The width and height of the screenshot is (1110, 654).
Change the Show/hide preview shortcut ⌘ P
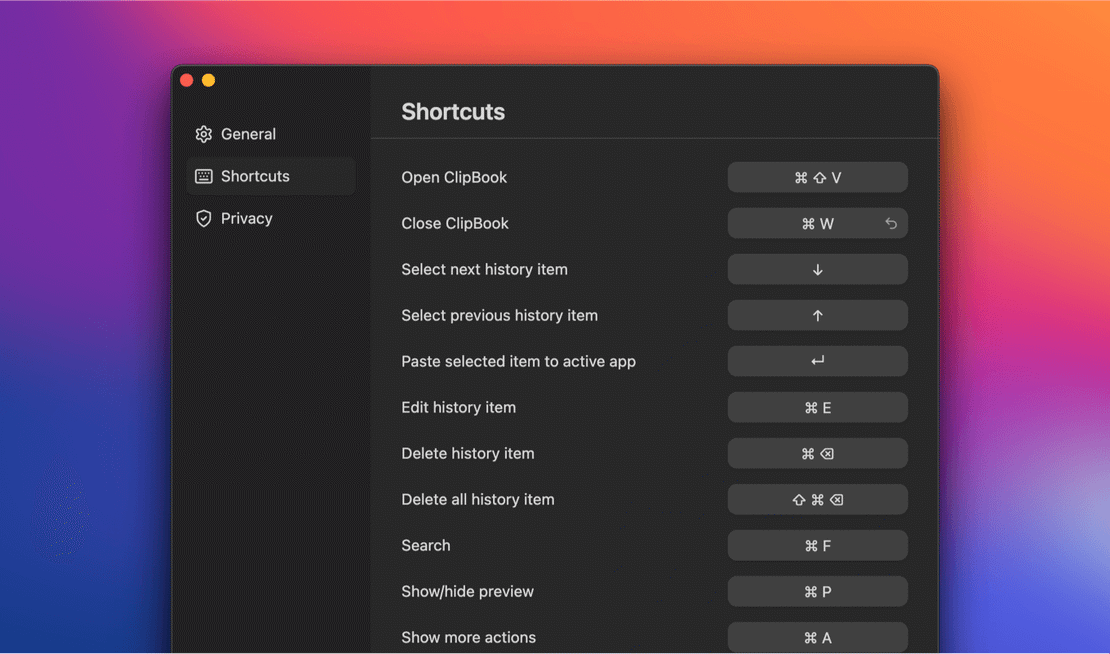818,592
